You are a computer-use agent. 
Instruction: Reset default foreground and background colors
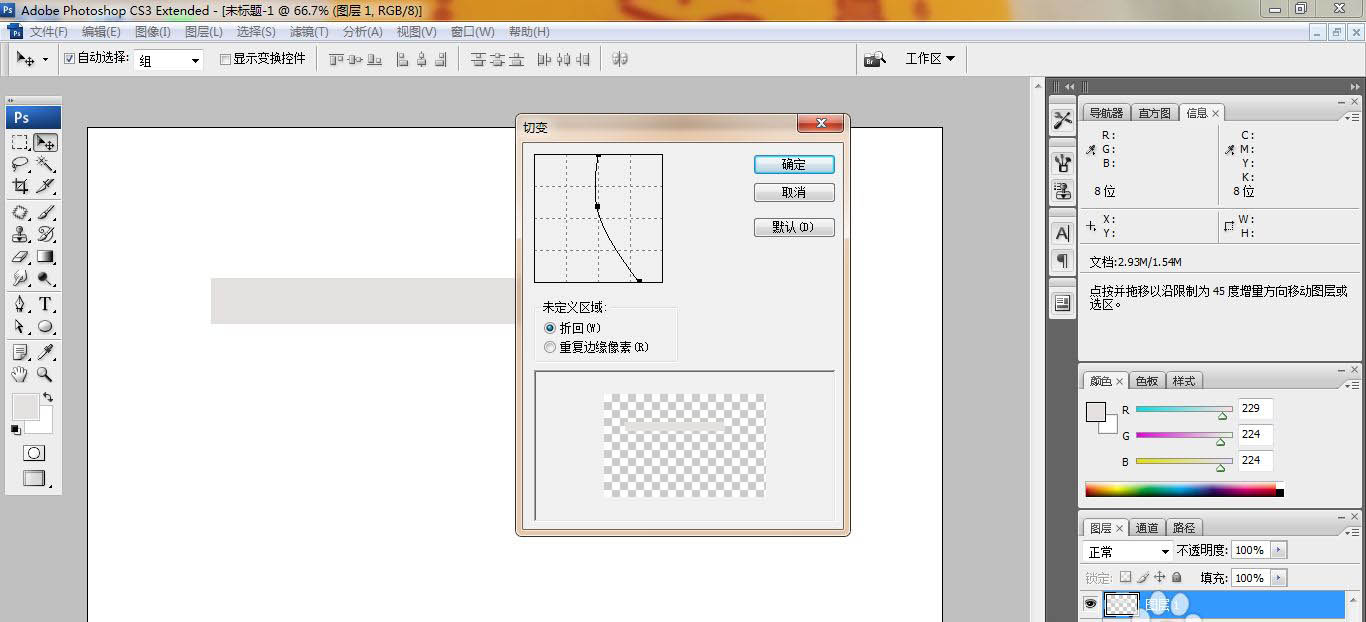tap(15, 429)
